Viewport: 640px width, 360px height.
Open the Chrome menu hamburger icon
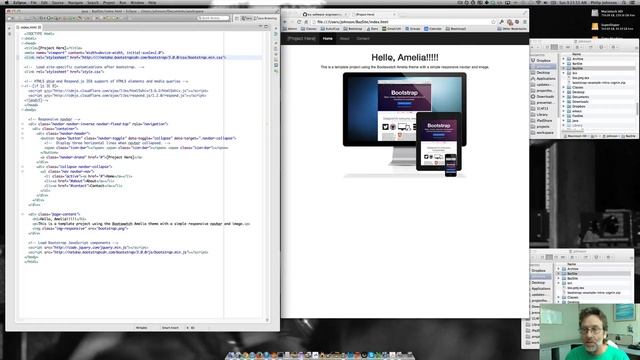(x=524, y=22)
